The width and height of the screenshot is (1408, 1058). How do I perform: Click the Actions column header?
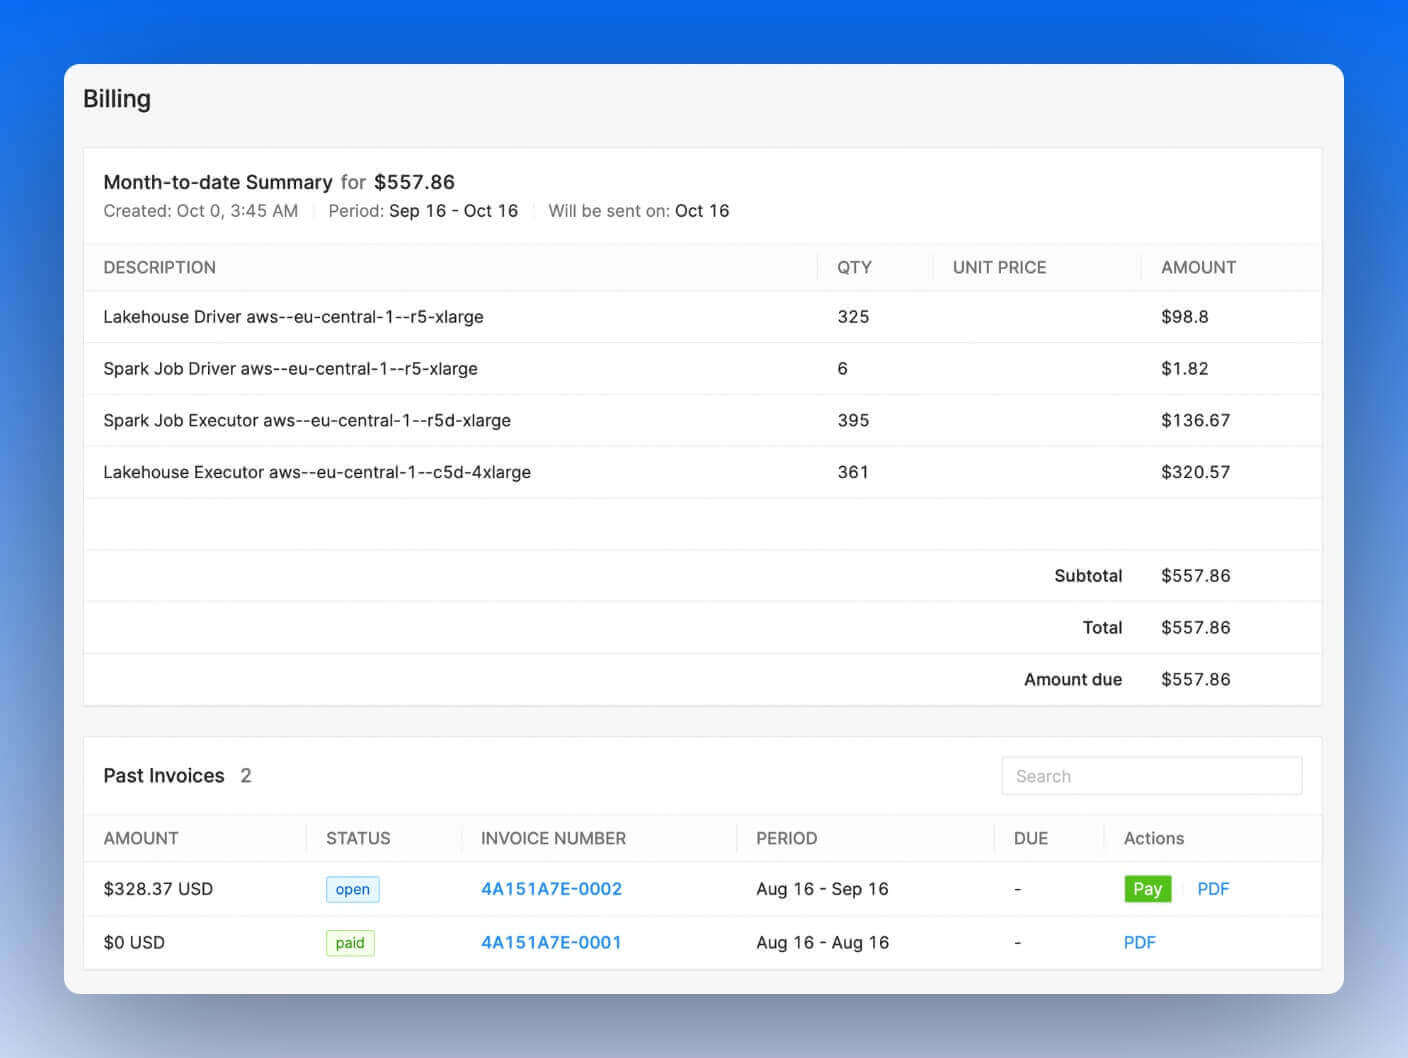tap(1154, 838)
